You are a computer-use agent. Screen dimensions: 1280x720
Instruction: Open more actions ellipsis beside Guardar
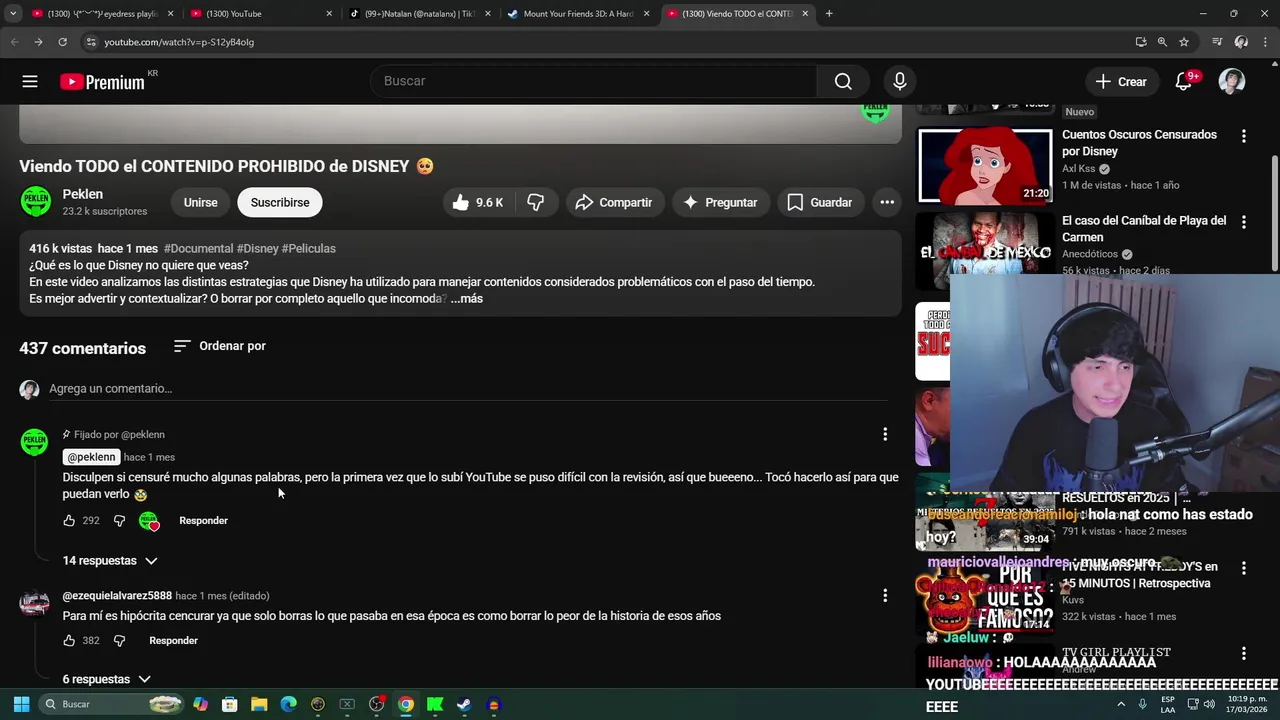[887, 202]
